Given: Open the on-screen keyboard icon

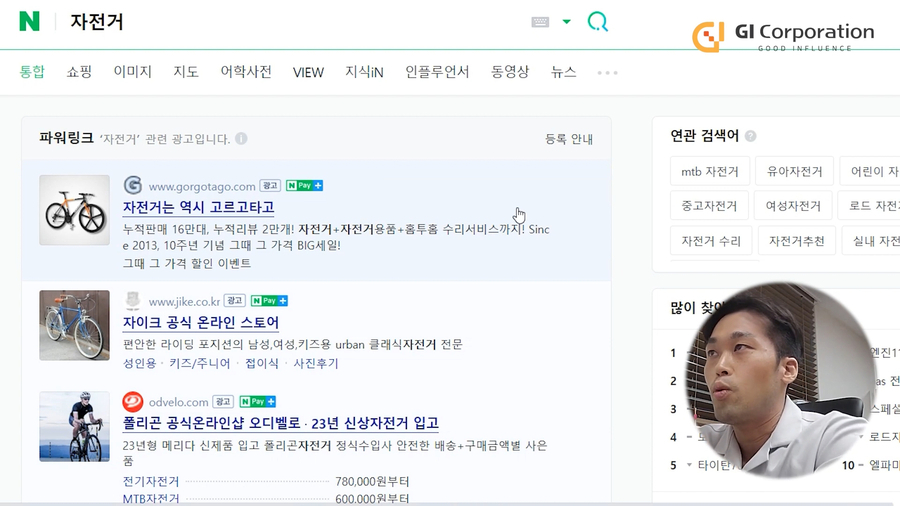Looking at the screenshot, I should [x=540, y=22].
